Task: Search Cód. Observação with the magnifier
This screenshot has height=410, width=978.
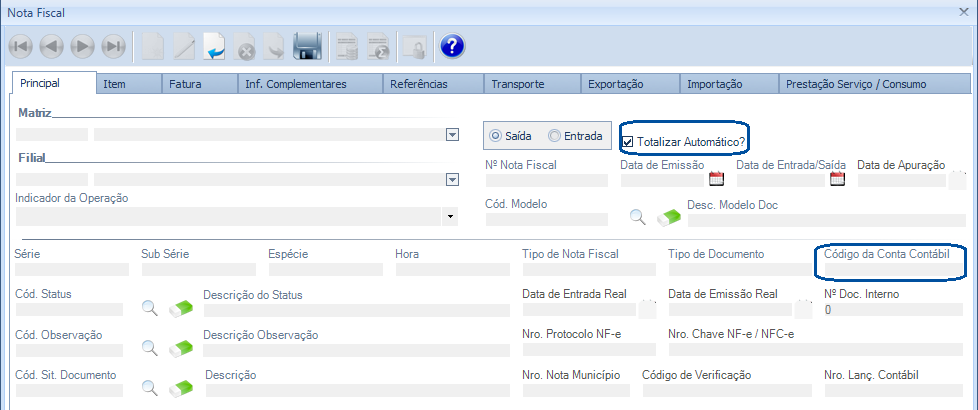Action: coord(150,348)
